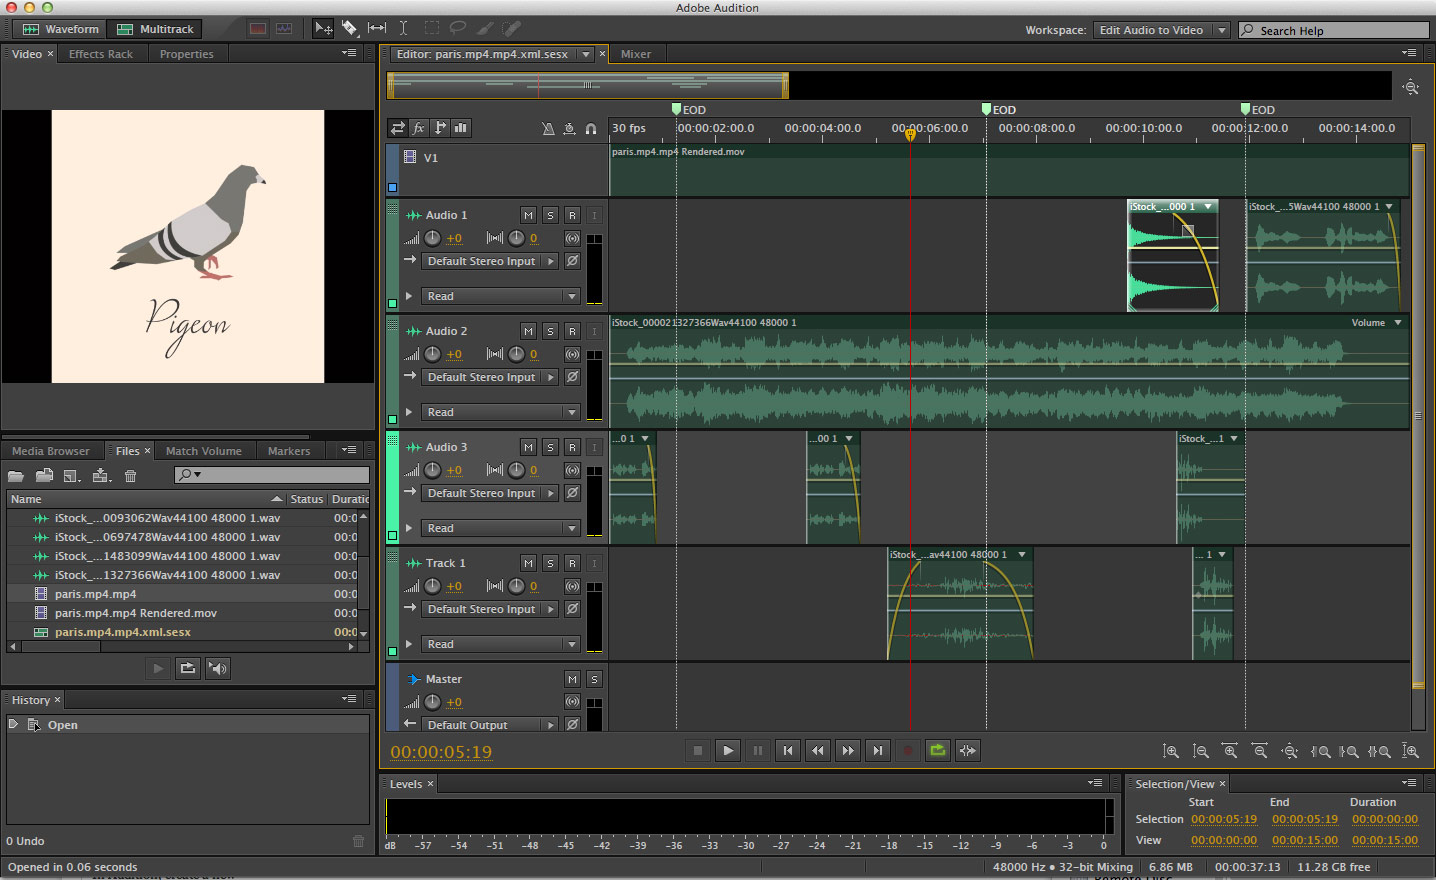The height and width of the screenshot is (880, 1436).
Task: Toggle auto-play in Files panel
Action: click(x=218, y=668)
